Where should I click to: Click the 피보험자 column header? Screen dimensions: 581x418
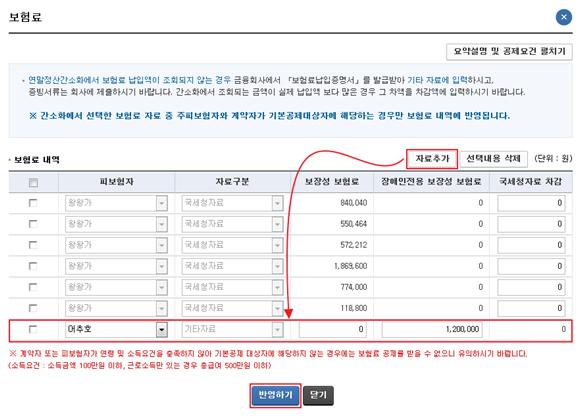click(x=116, y=182)
